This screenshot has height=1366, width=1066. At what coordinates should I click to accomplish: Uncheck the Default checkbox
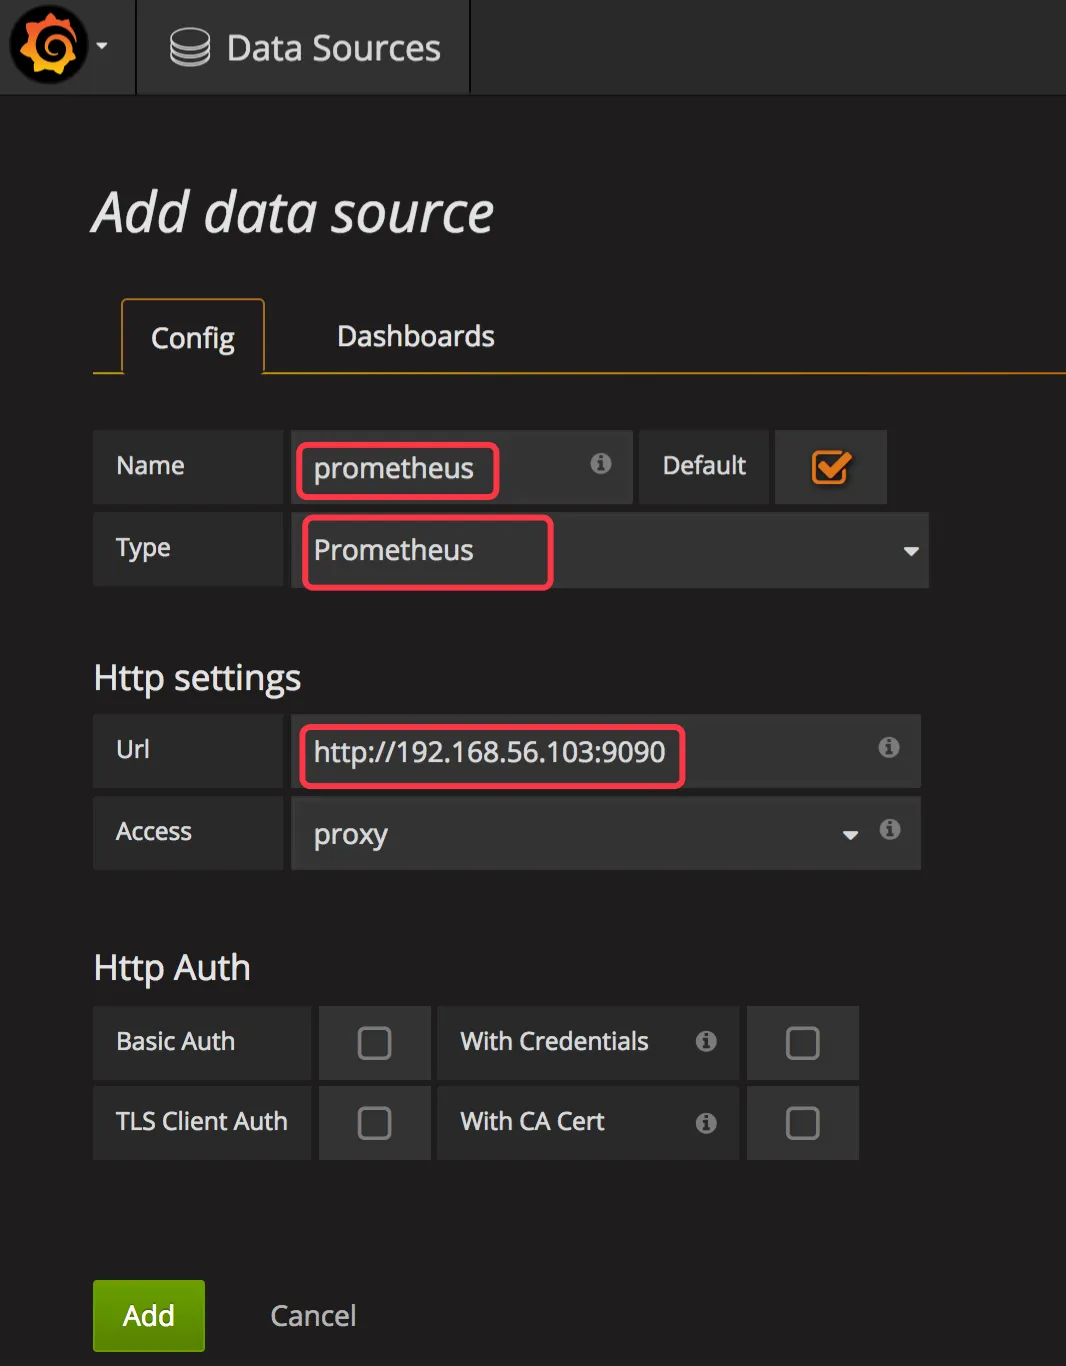tap(831, 467)
